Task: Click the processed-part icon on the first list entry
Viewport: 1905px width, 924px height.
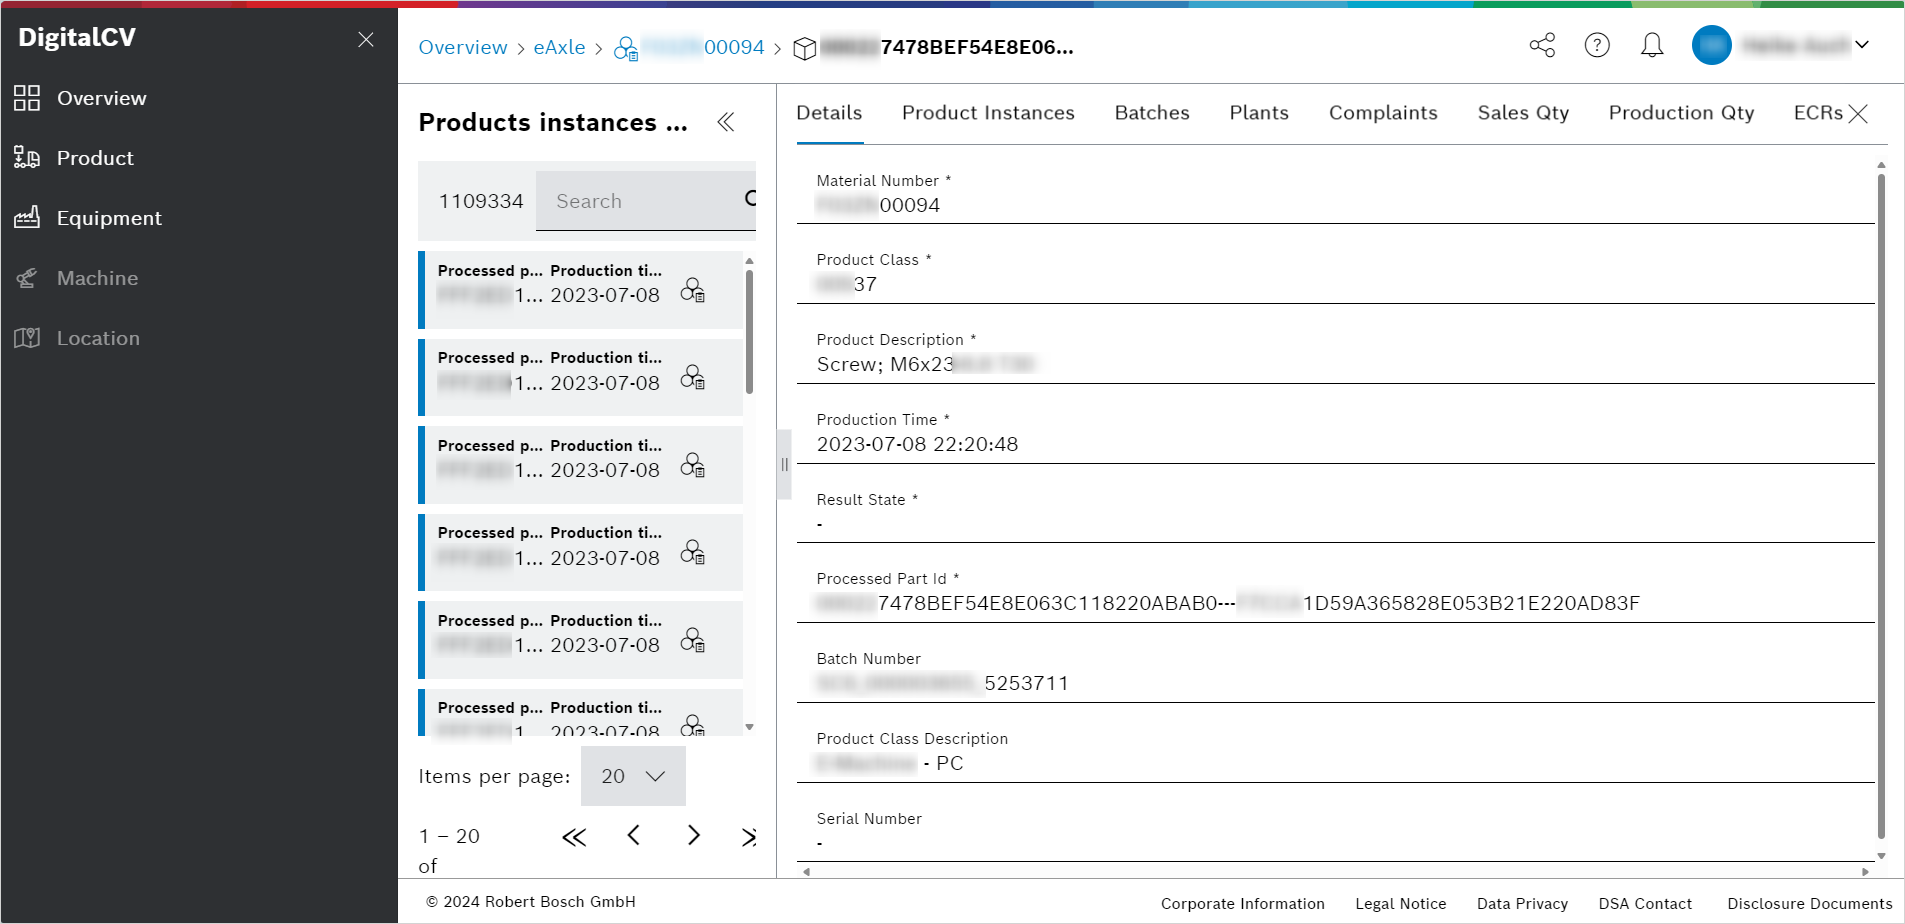Action: [694, 291]
